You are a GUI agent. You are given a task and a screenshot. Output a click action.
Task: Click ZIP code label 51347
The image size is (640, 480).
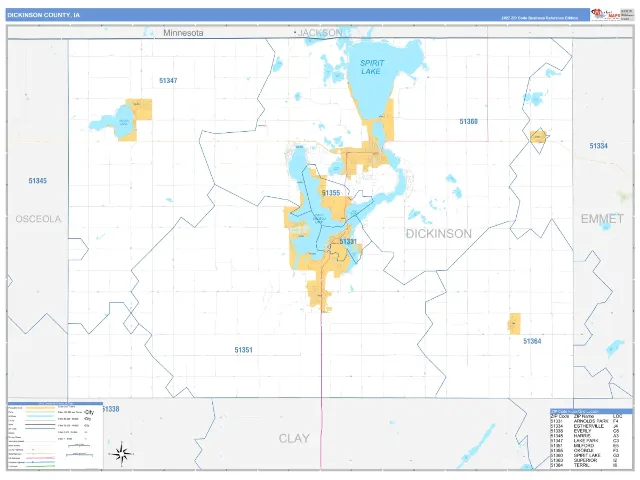(168, 81)
